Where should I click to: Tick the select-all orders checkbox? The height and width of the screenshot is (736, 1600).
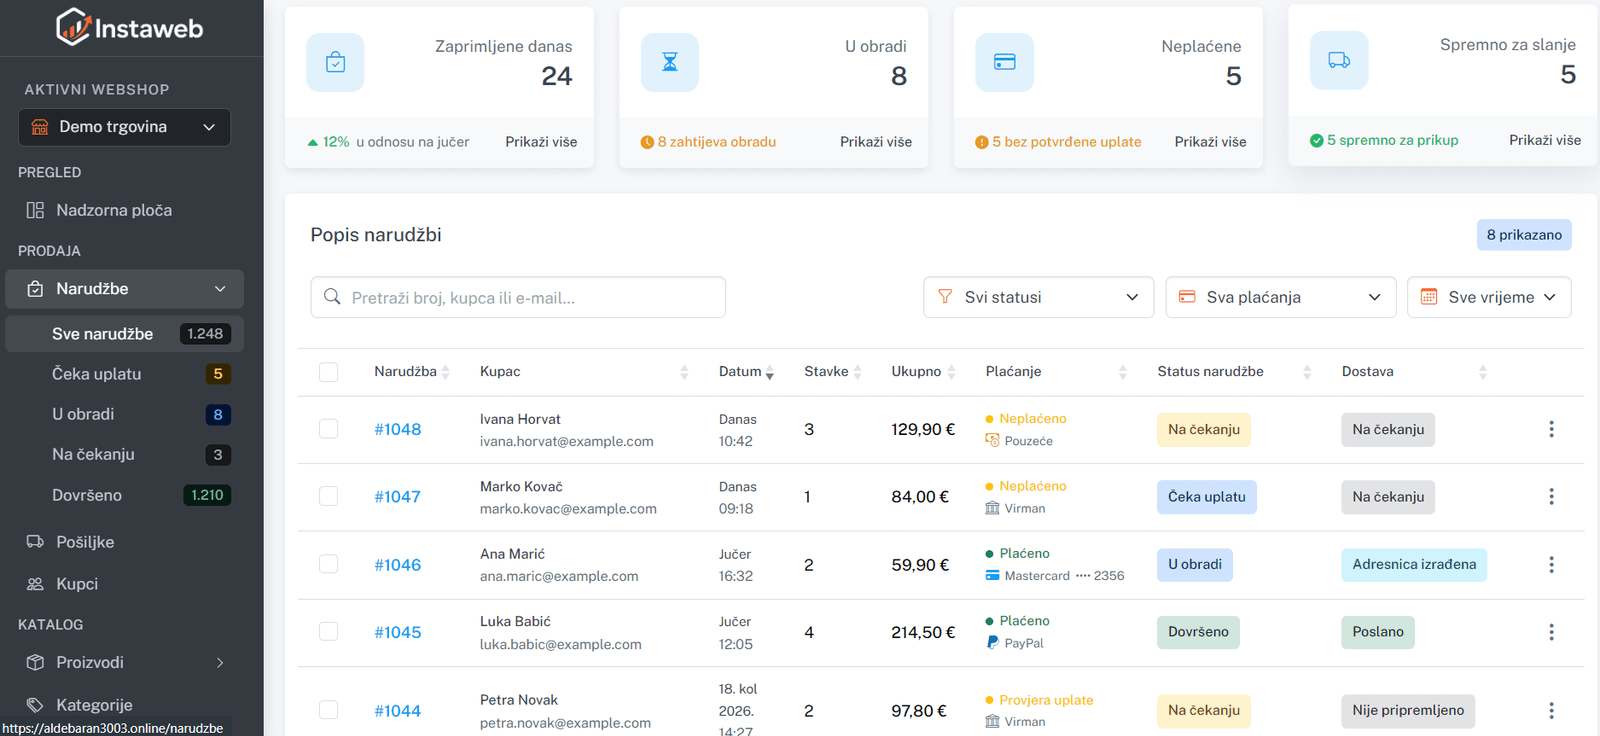click(x=328, y=372)
